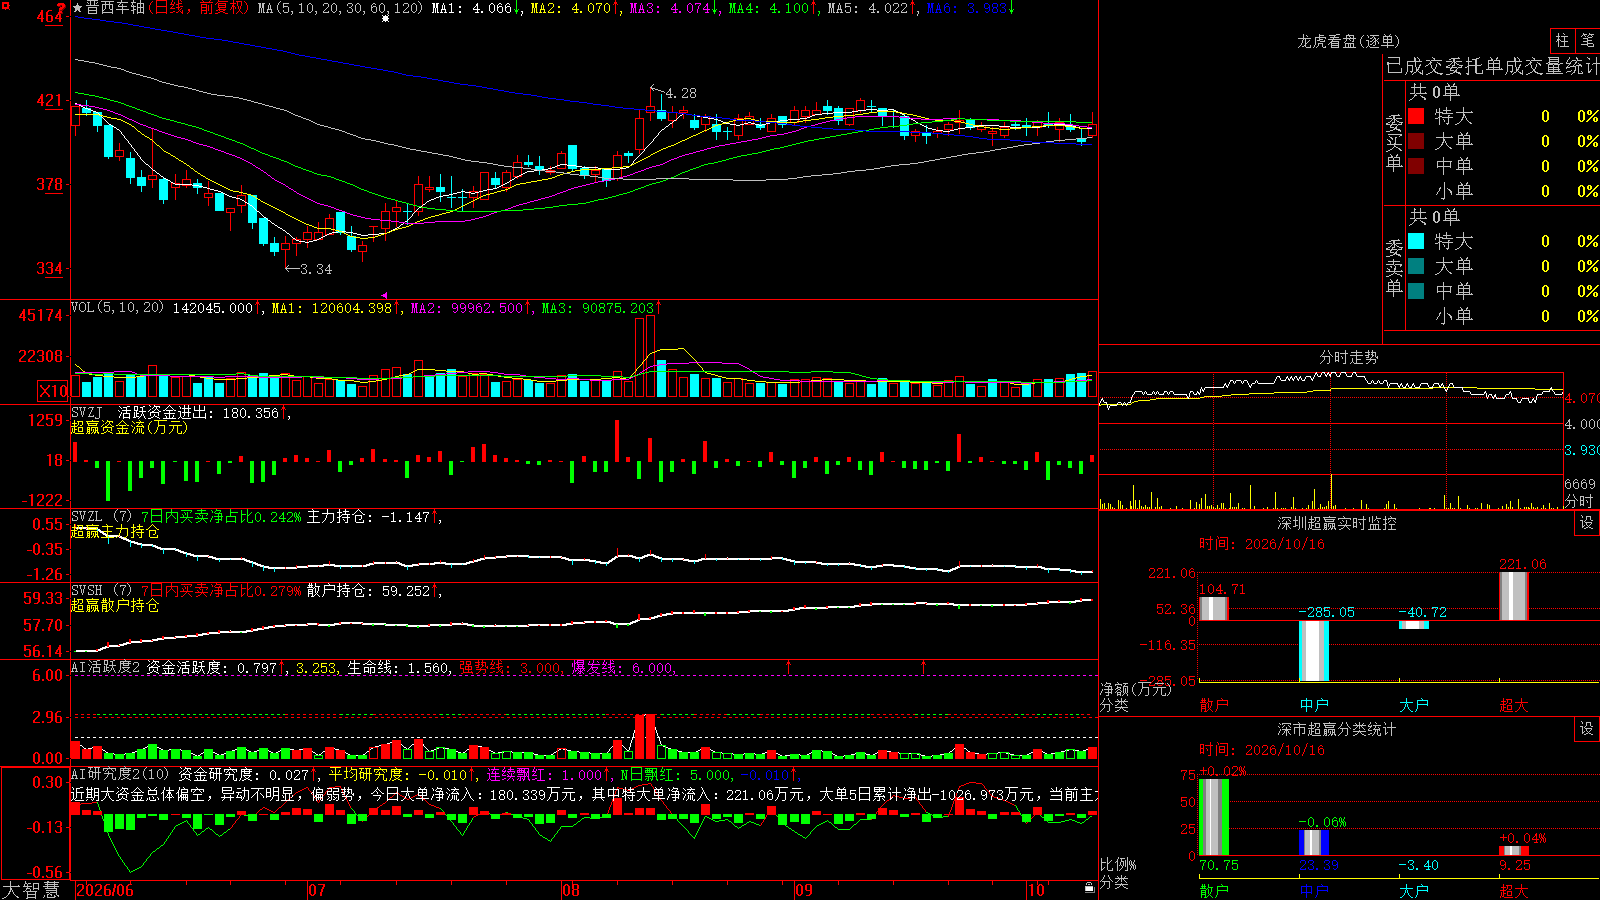Viewport: 1600px width, 900px height.
Task: Open the SVZJ indicator label
Action: tap(87, 413)
